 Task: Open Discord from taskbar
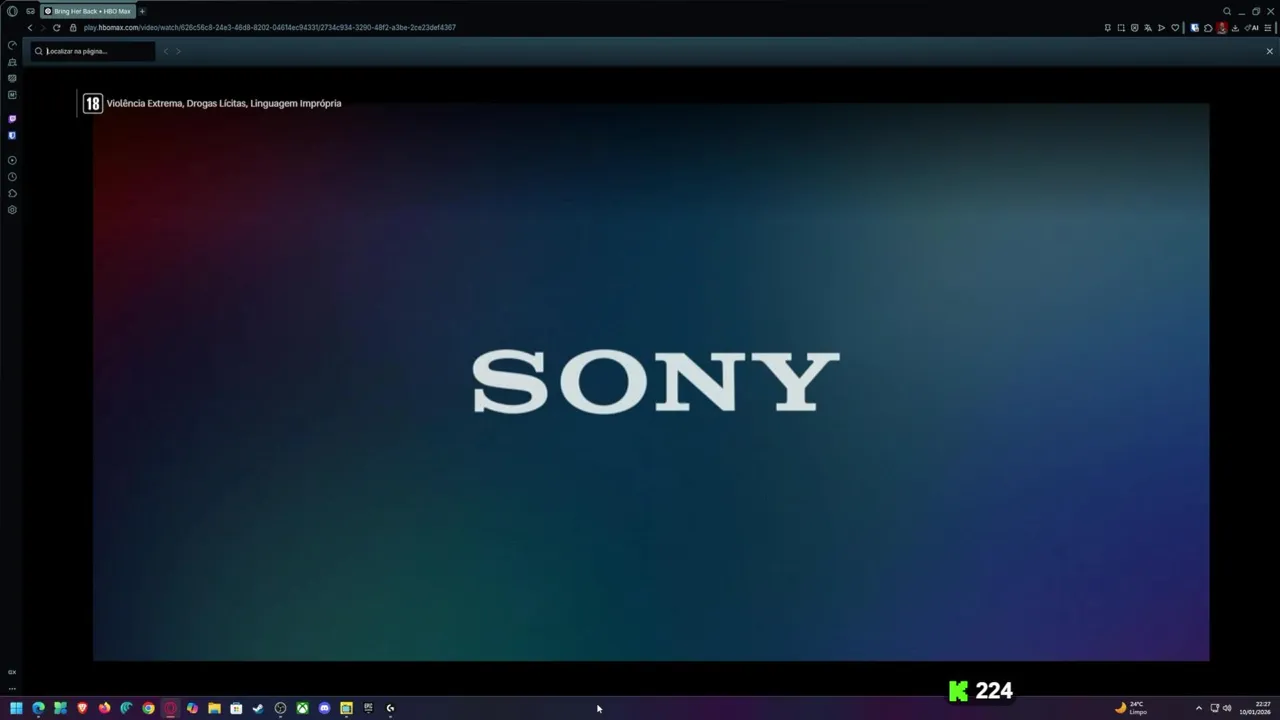point(324,708)
